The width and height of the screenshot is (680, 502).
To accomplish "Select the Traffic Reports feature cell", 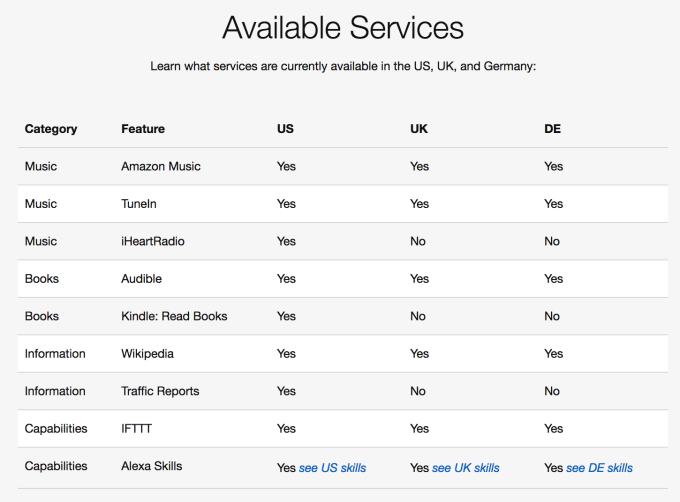I will pyautogui.click(x=160, y=391).
